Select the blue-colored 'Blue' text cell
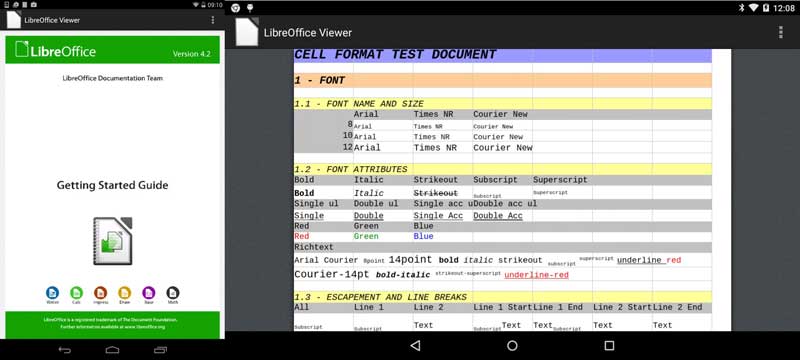The image size is (800, 360). coord(443,237)
